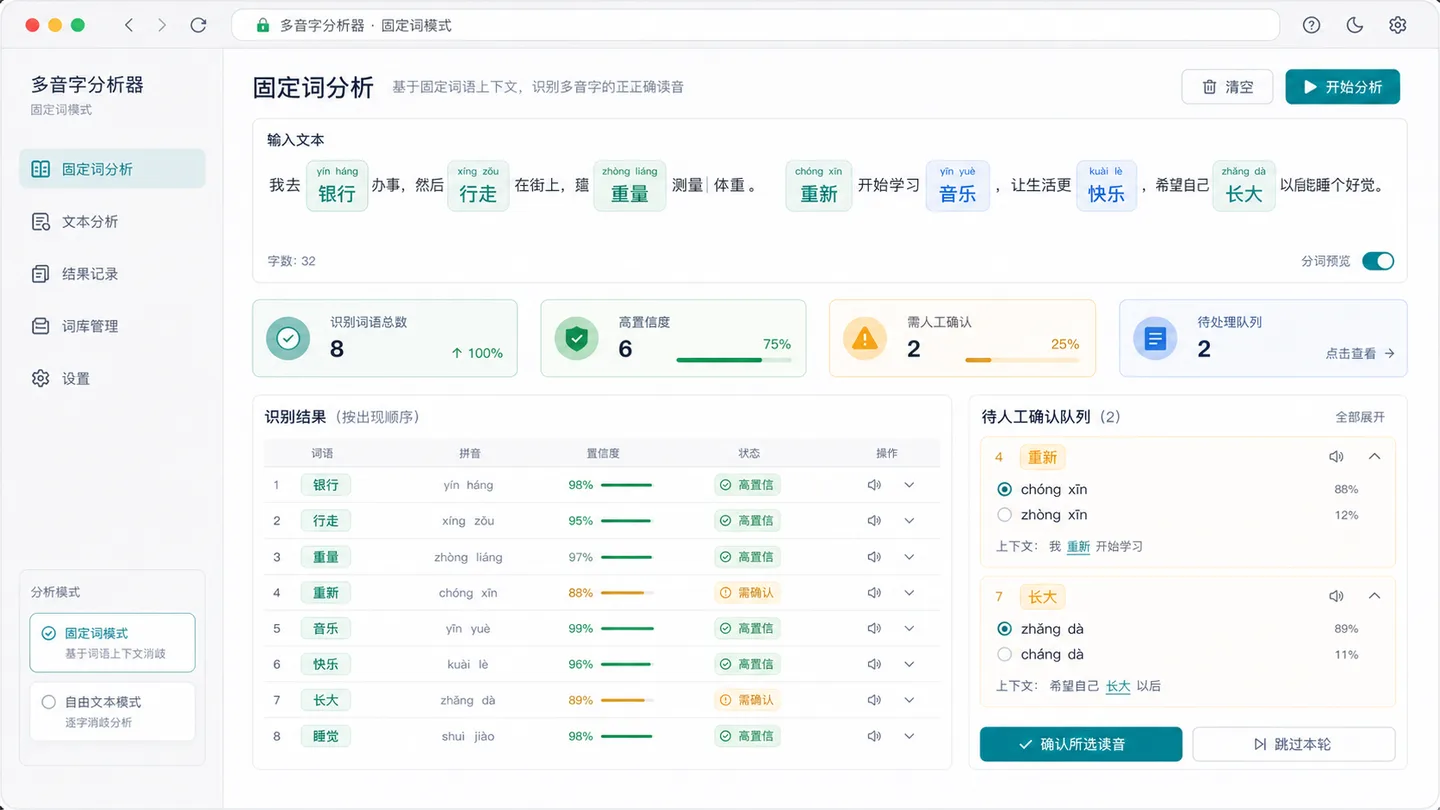Play audio for 银行 result row
Screen dimensions: 1440x810
click(874, 485)
